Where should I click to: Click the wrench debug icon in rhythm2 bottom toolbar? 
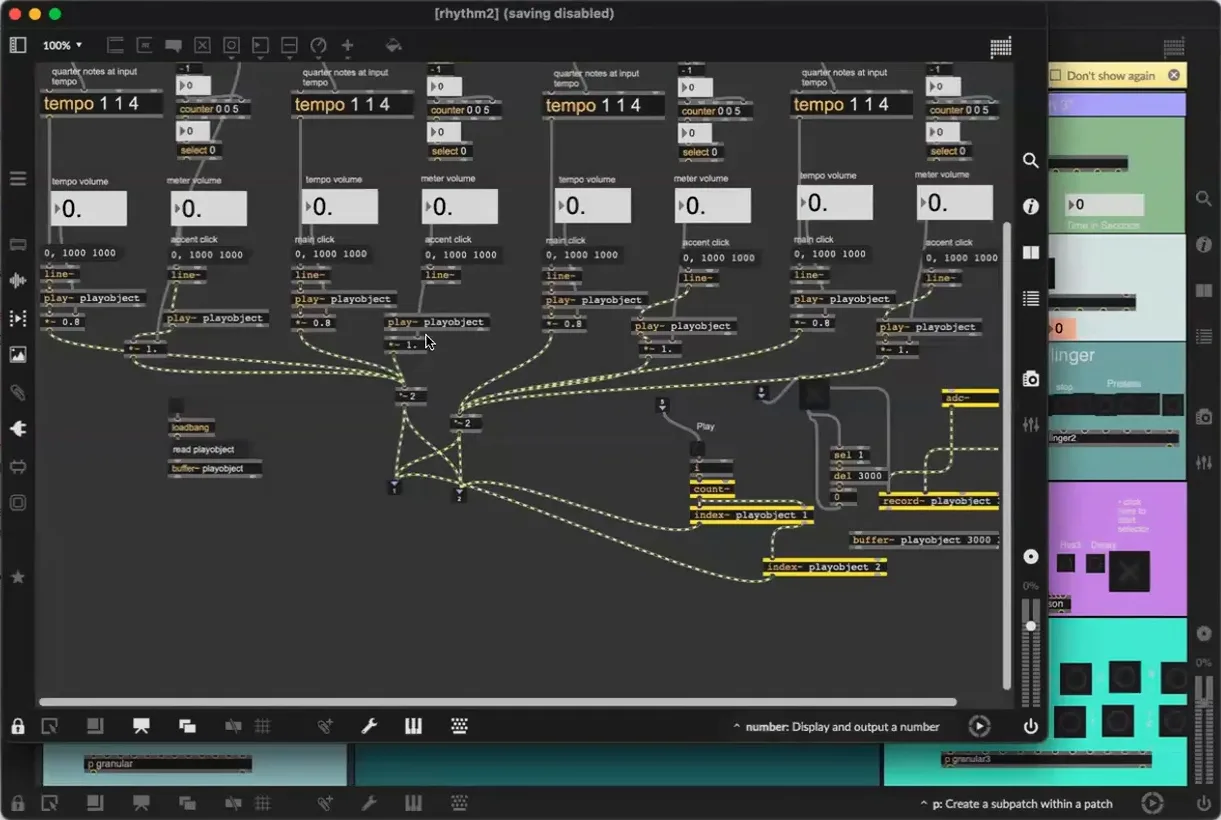click(369, 726)
